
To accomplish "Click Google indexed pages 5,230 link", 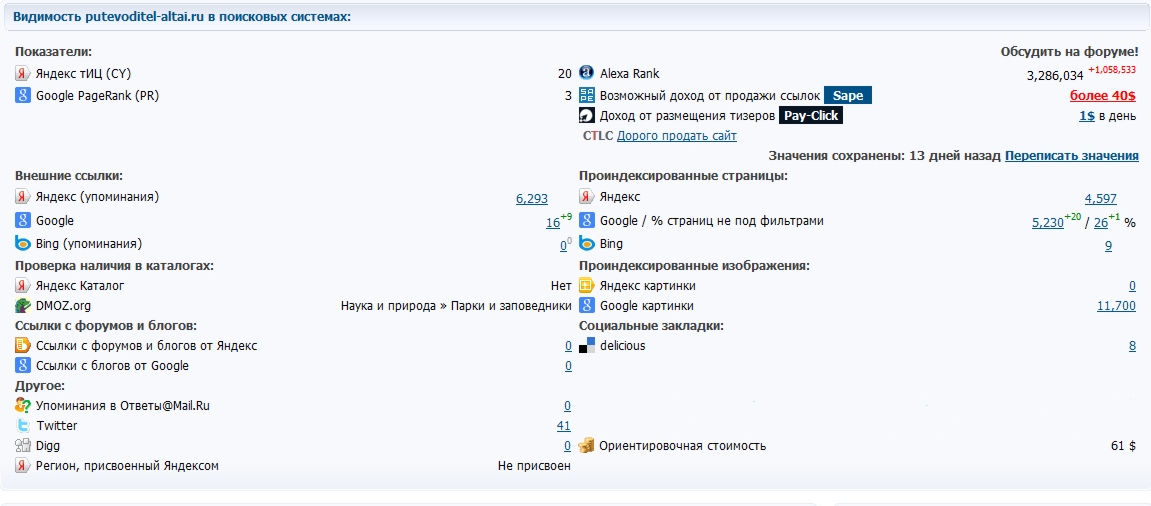I will pyautogui.click(x=1047, y=223).
